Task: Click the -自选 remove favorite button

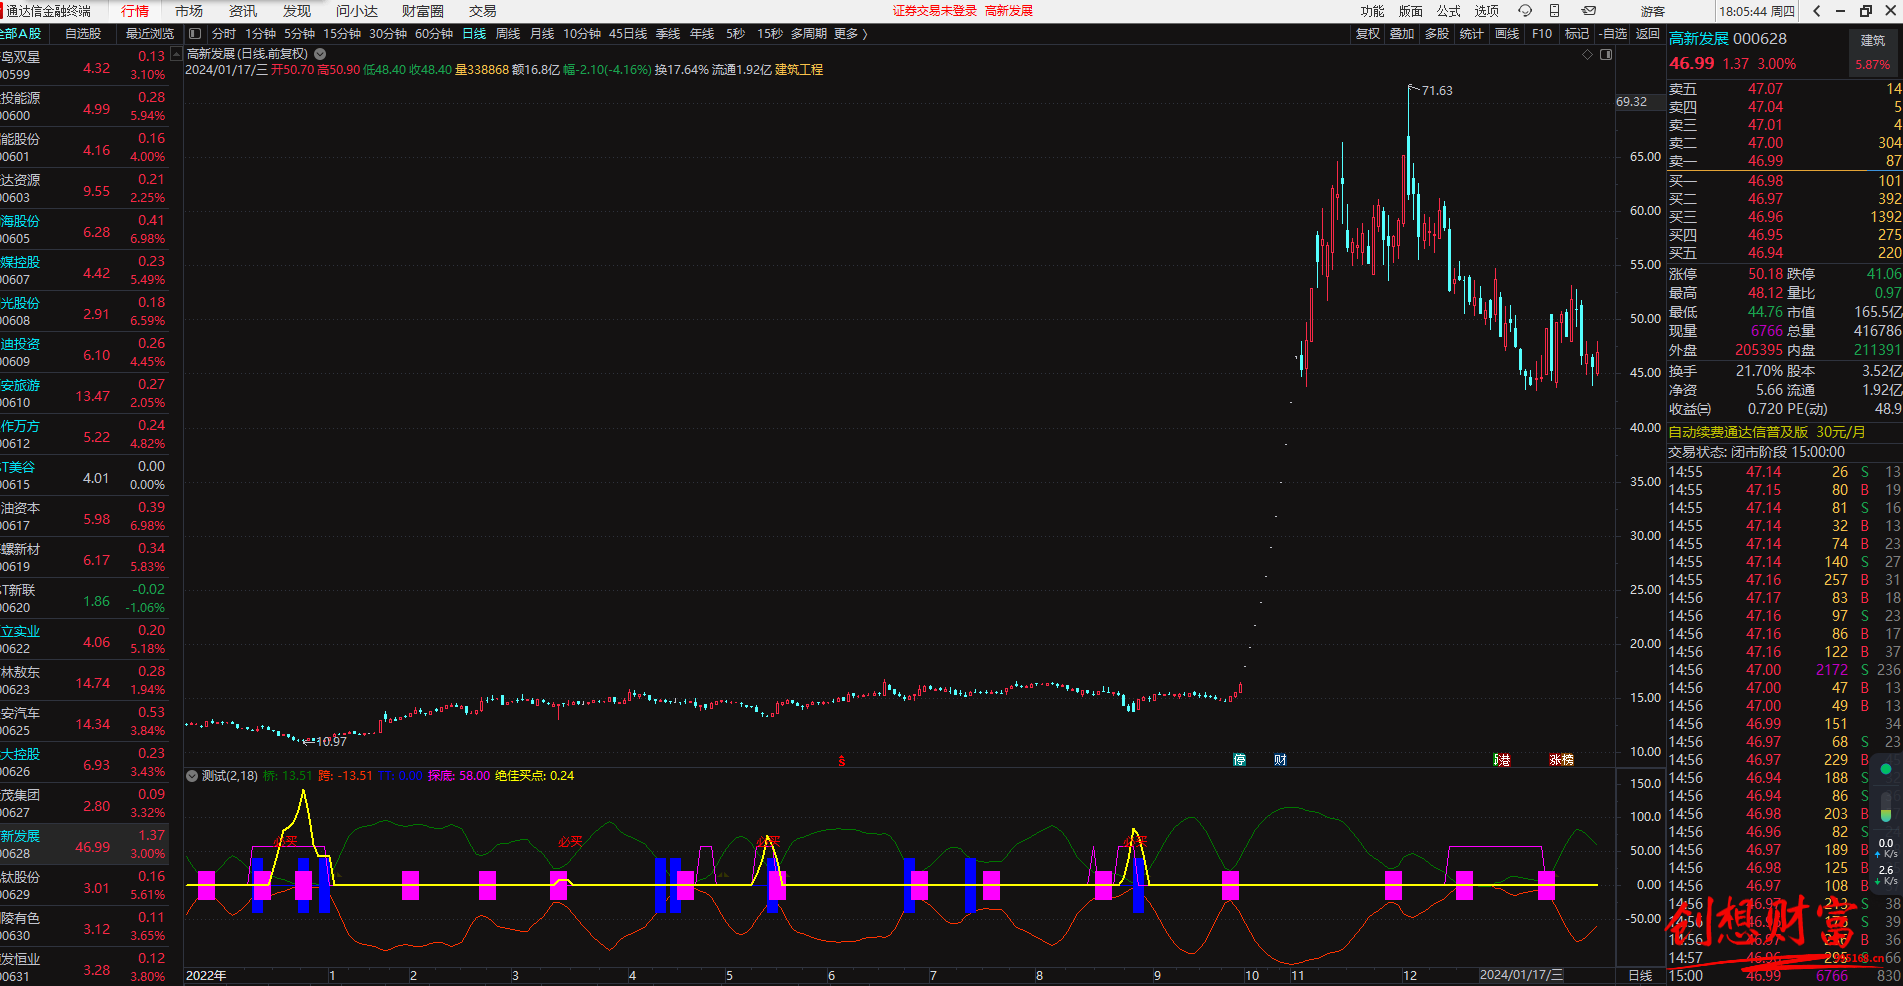Action: pos(1612,34)
